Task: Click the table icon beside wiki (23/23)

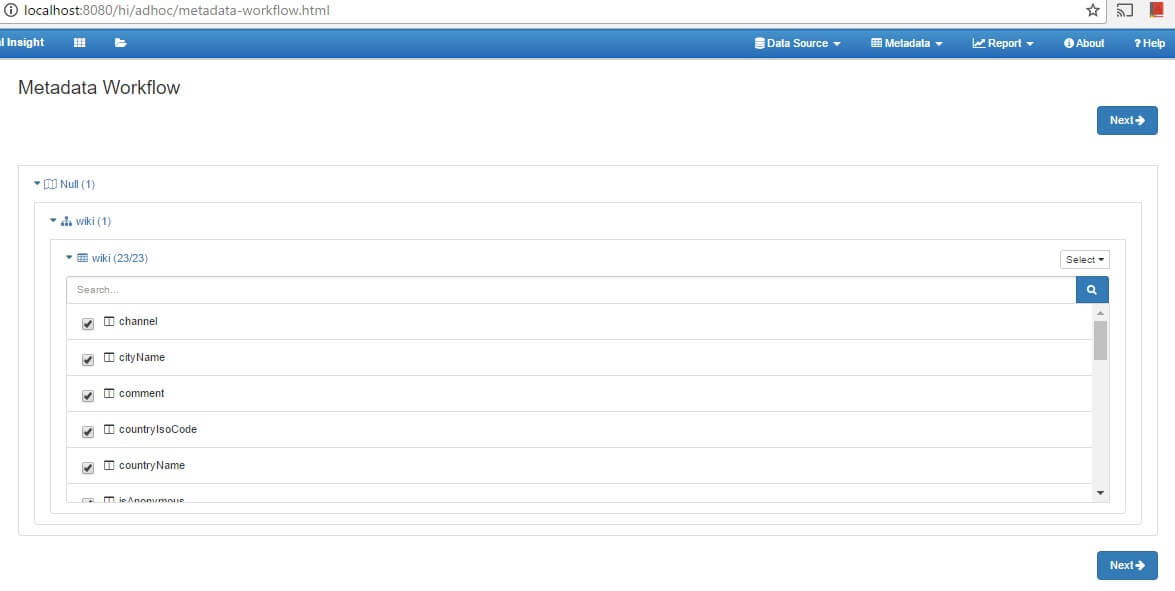Action: coord(82,258)
